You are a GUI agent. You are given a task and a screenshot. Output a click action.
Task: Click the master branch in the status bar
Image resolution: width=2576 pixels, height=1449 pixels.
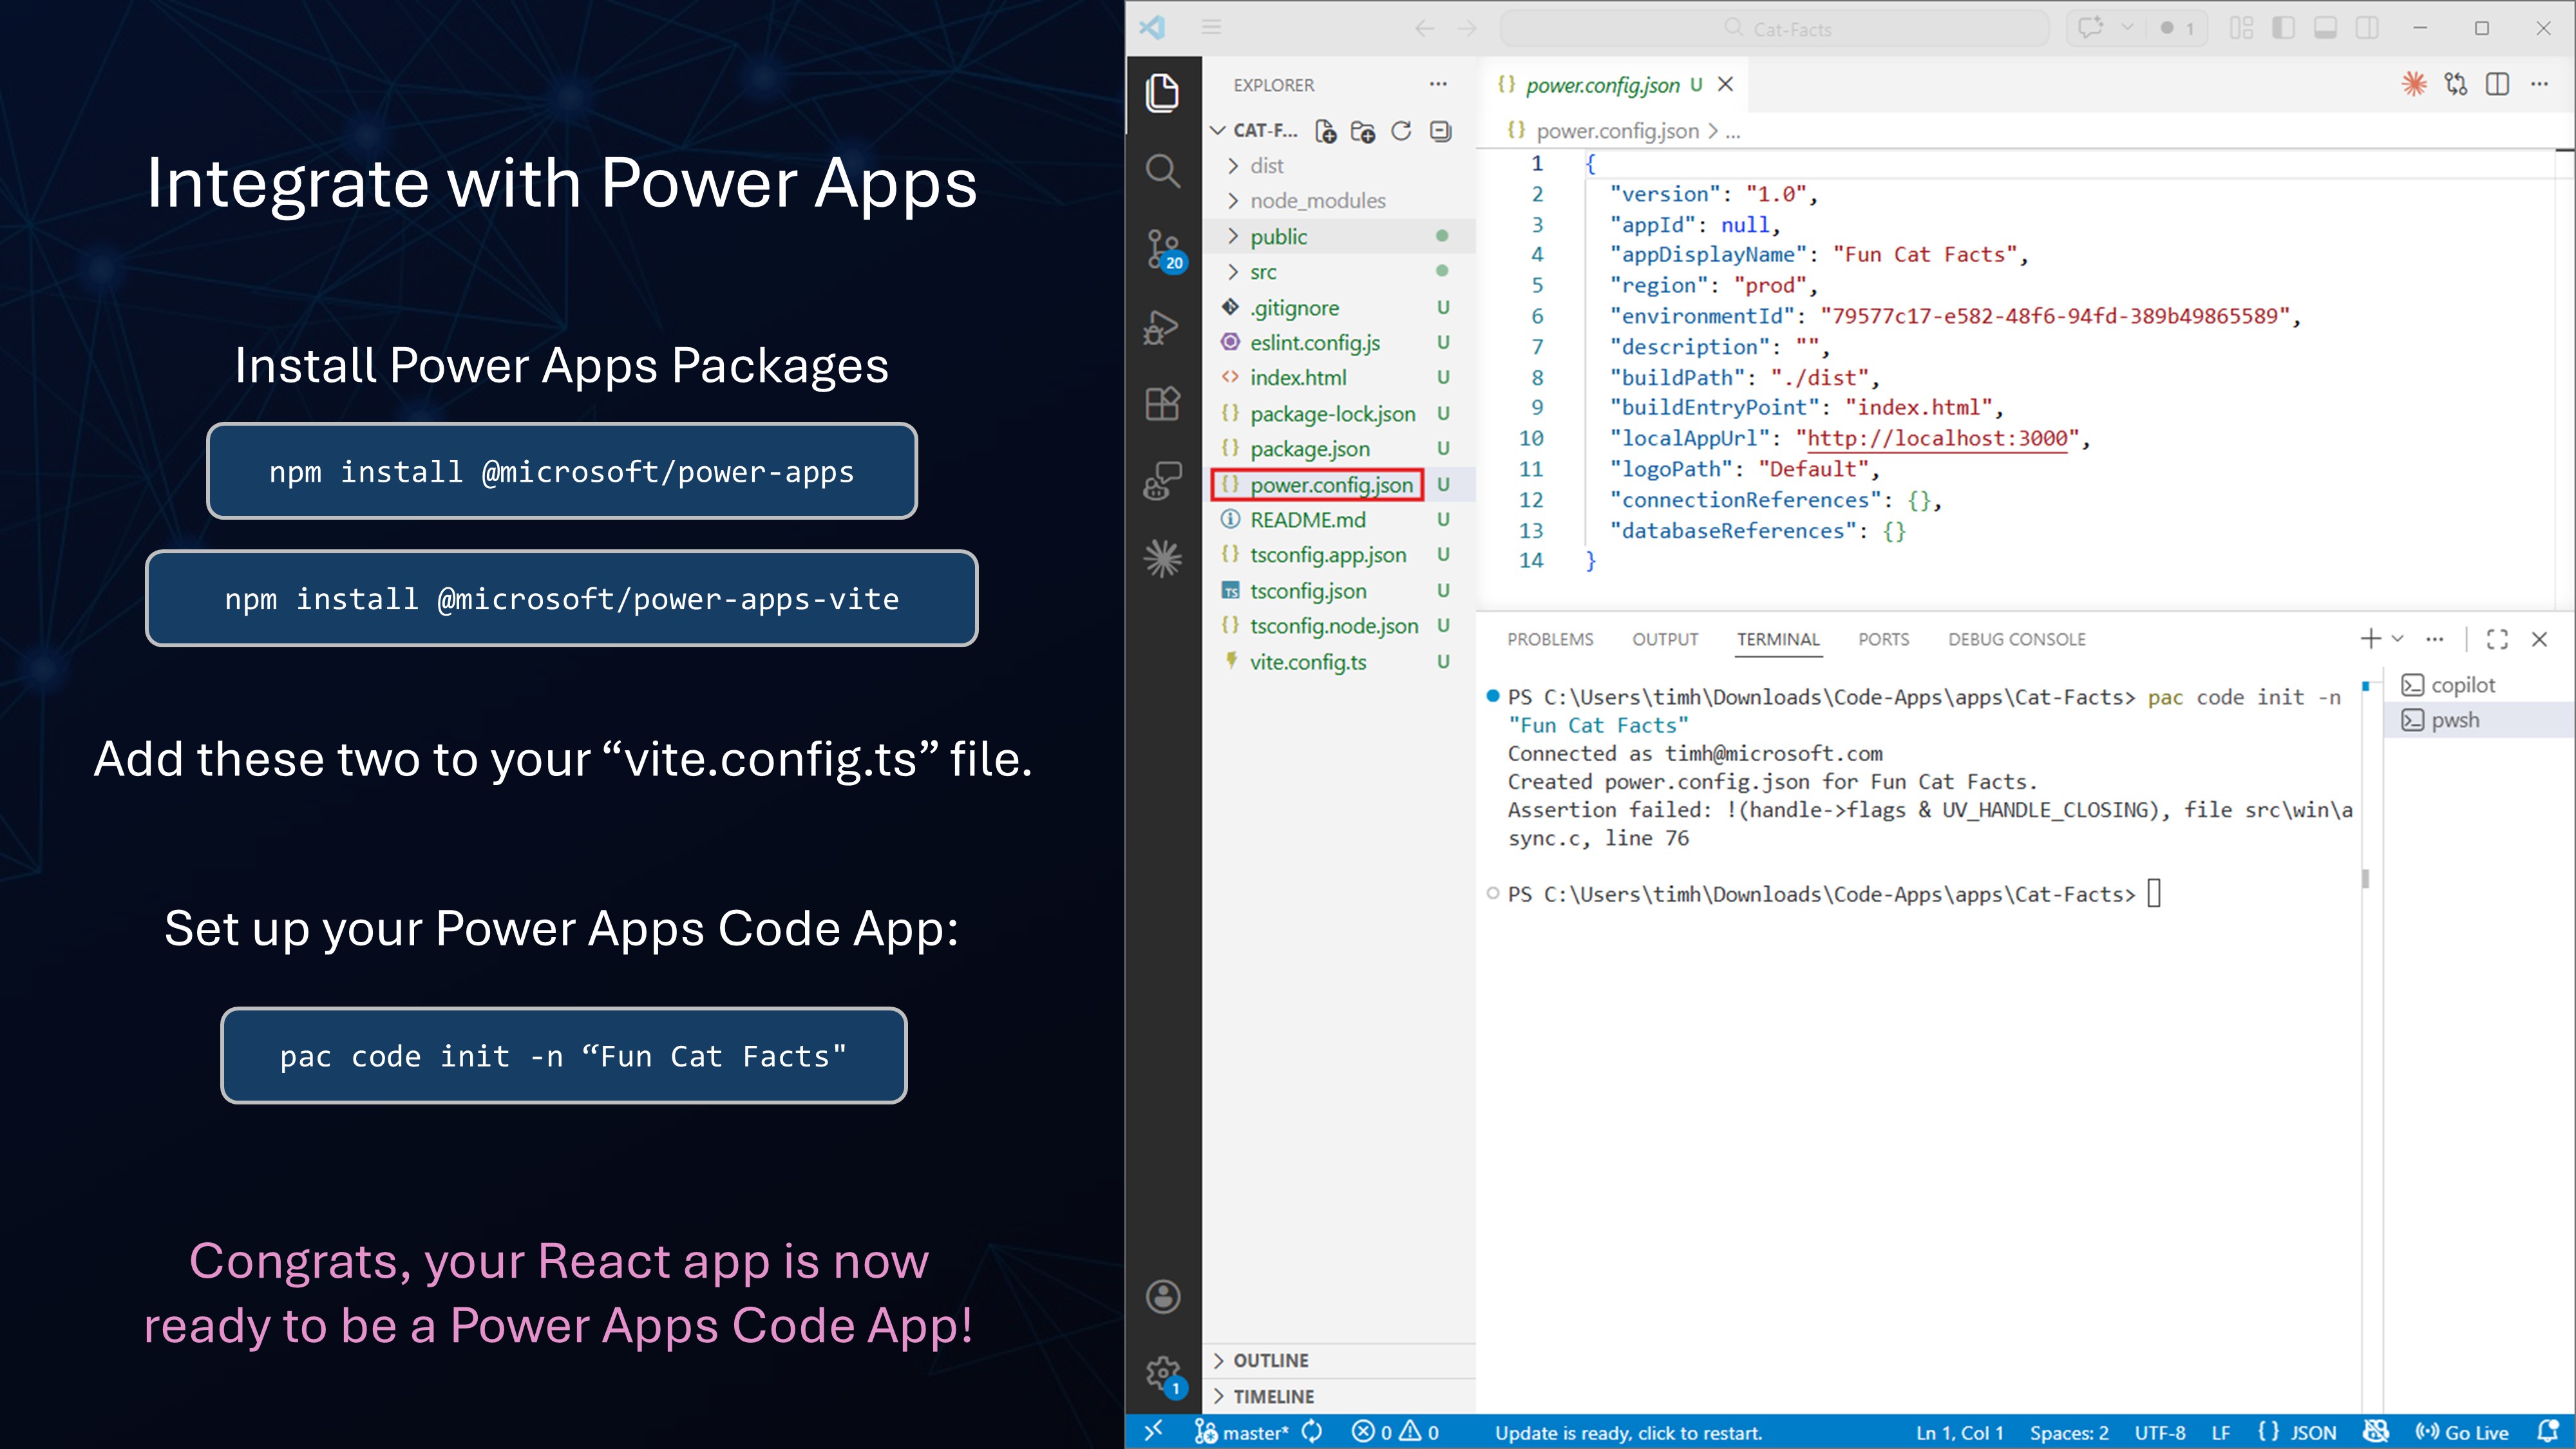pyautogui.click(x=1243, y=1432)
